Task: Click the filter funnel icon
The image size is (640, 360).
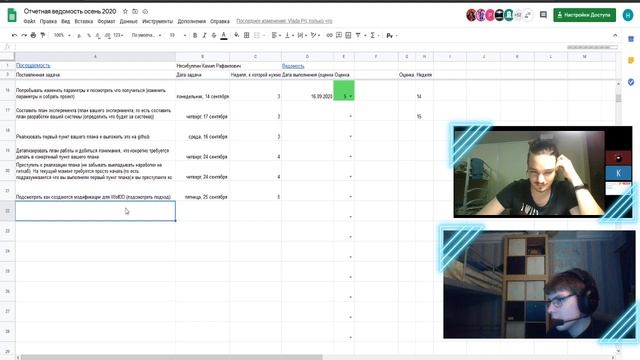Action: [358, 36]
